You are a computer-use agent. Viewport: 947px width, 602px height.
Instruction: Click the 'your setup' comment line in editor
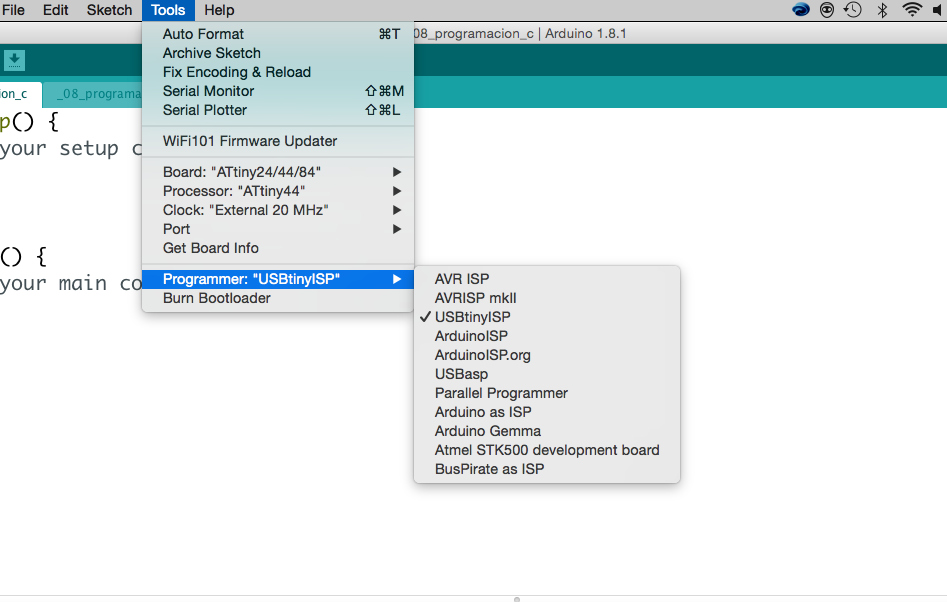71,149
